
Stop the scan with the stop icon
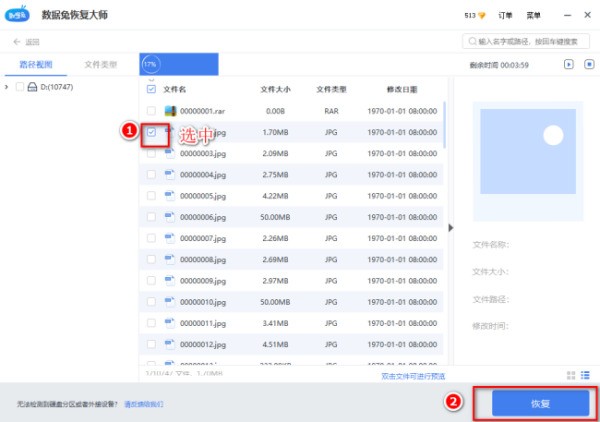pyautogui.click(x=587, y=65)
